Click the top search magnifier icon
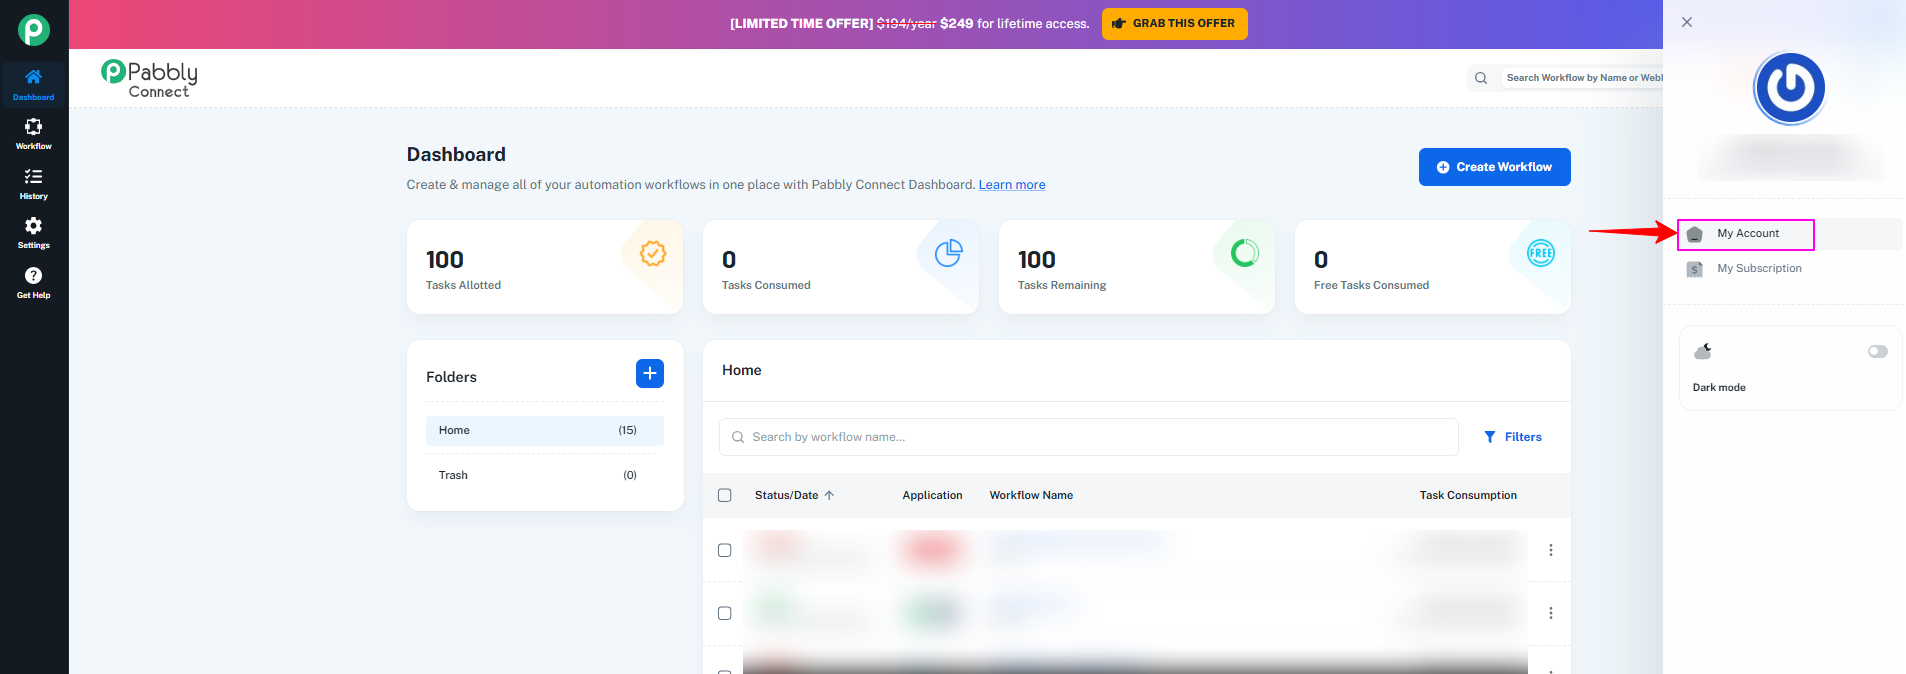1906x674 pixels. (1481, 78)
